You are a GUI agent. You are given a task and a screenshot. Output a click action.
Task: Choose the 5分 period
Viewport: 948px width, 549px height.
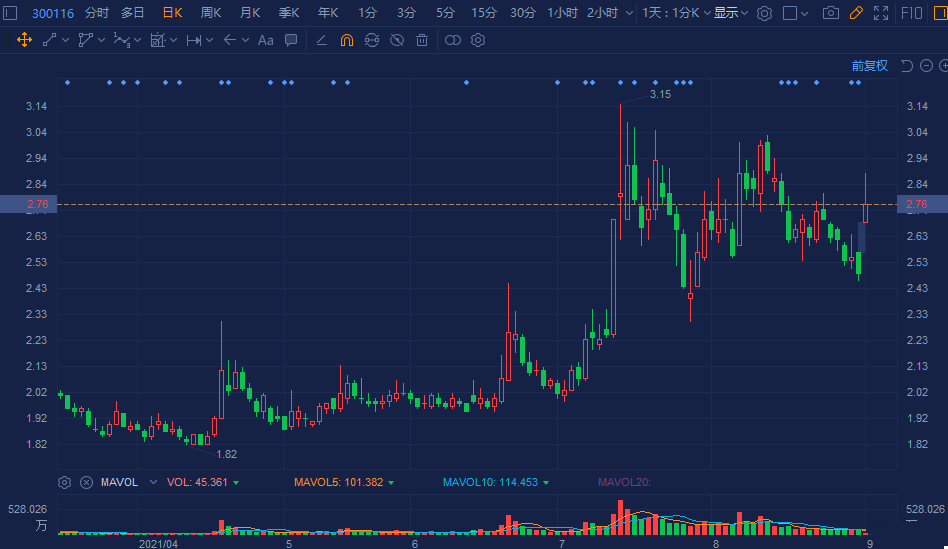[x=445, y=13]
